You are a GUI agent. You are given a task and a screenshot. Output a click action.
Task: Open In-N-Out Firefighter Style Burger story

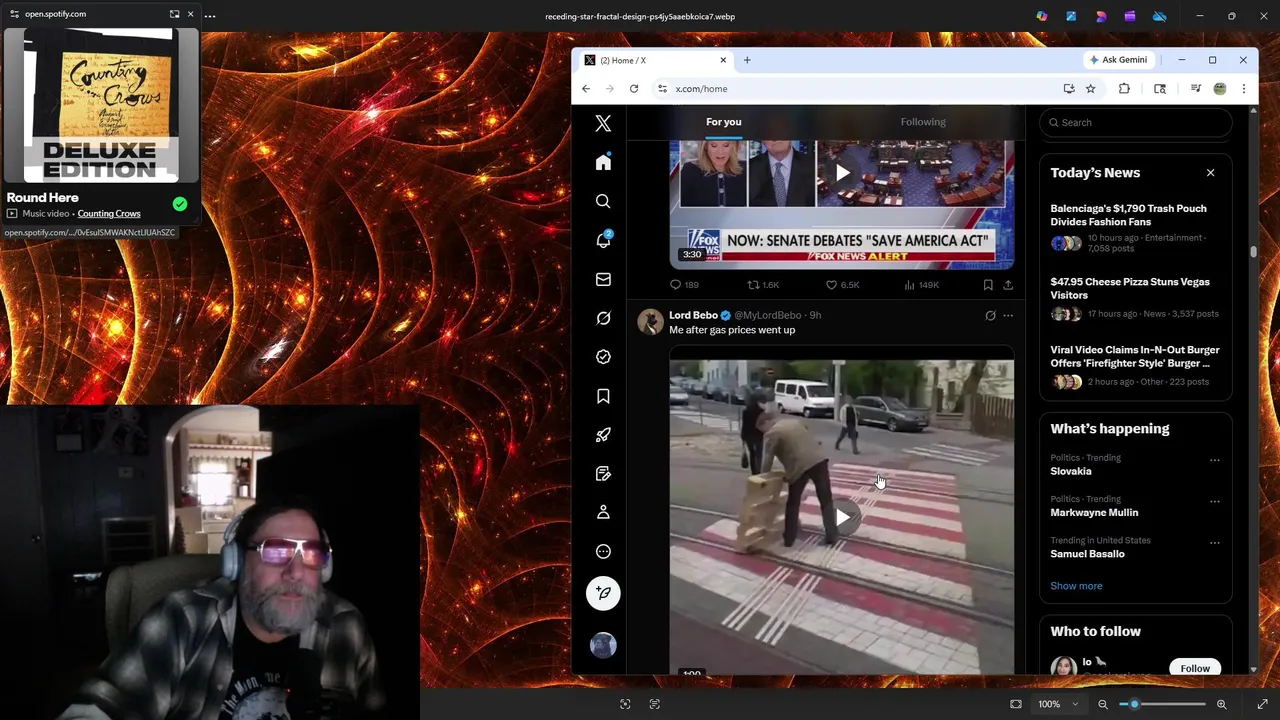[x=1135, y=367]
